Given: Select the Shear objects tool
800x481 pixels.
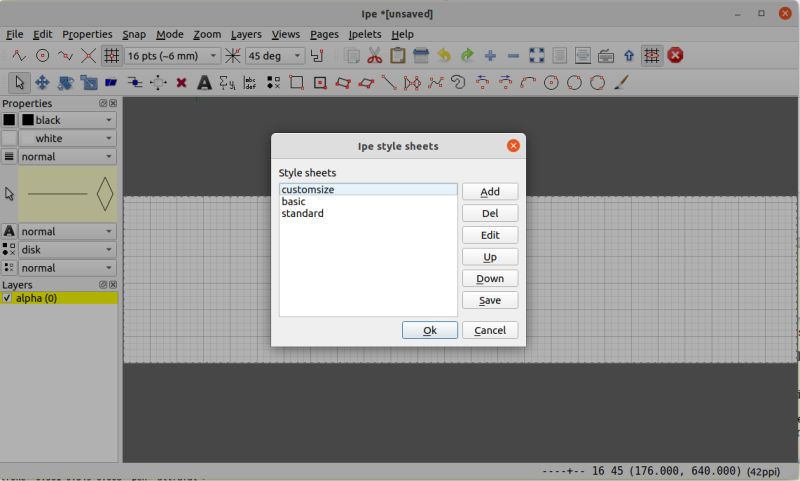Looking at the screenshot, I should click(x=111, y=83).
